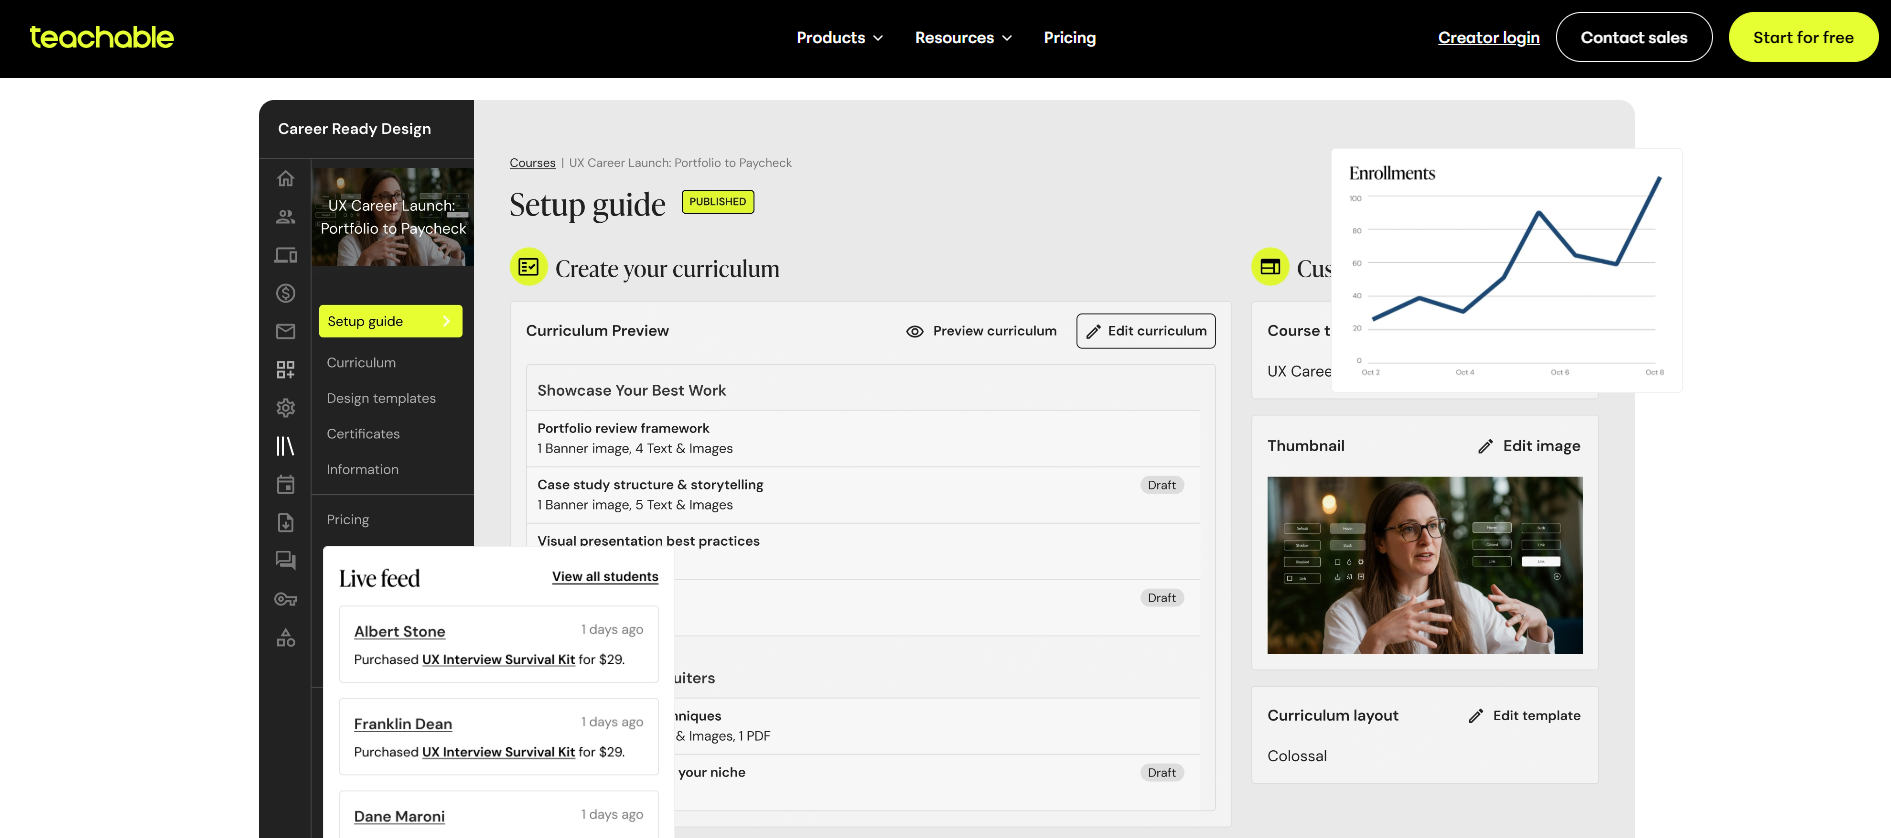Click the apps add-on grid icon
This screenshot has width=1891, height=838.
click(285, 370)
